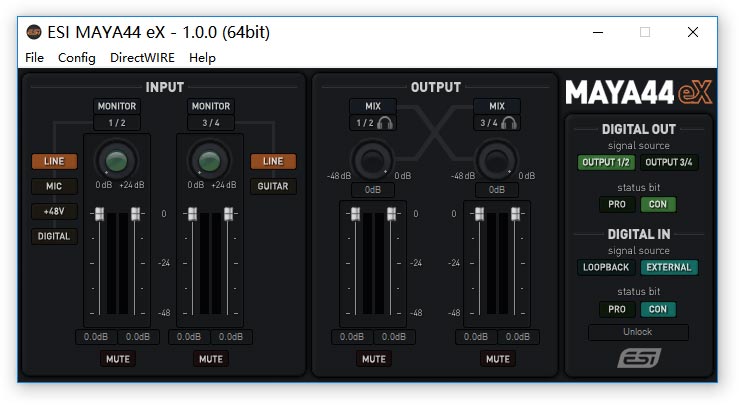Select MIC input source
This screenshot has height=405, width=739.
pyautogui.click(x=54, y=186)
